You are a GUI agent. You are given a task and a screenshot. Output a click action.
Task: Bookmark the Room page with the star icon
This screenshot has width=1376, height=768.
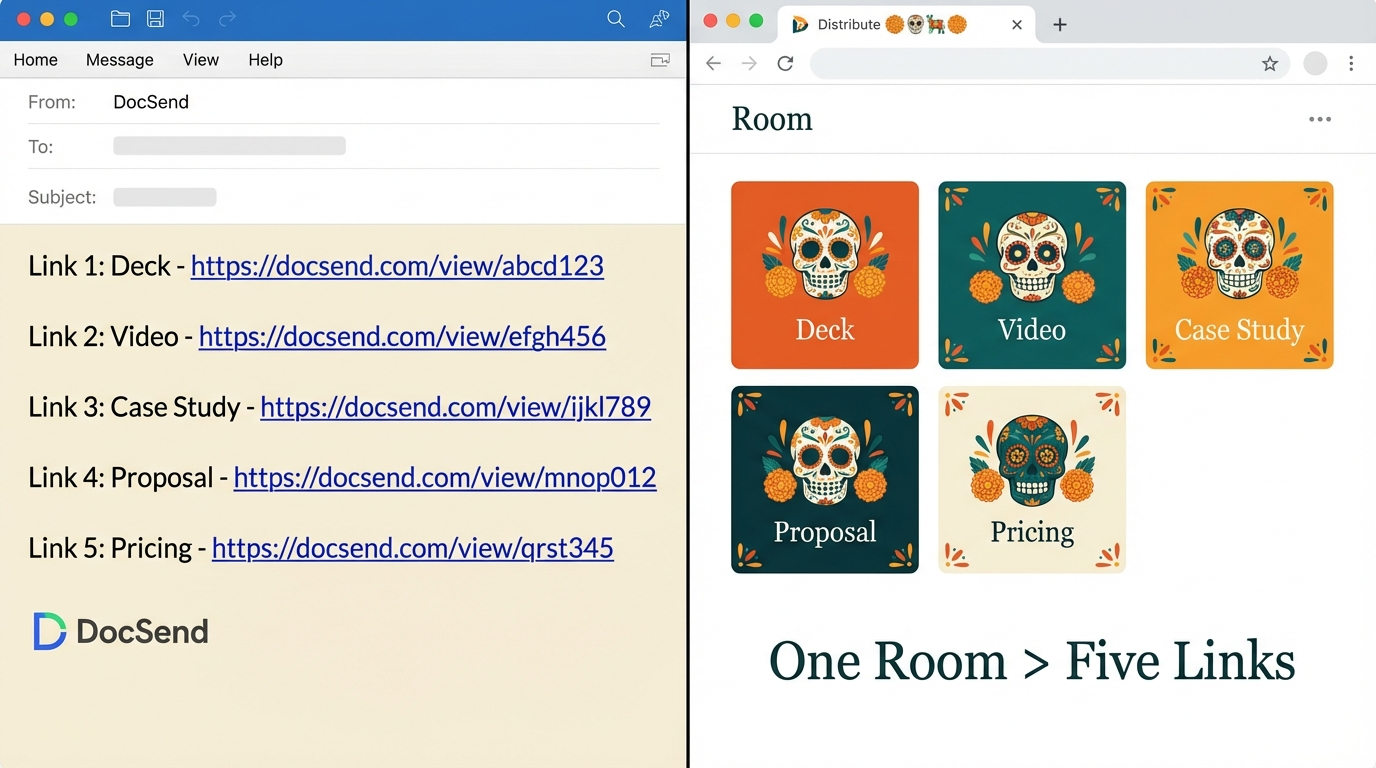(x=1270, y=63)
